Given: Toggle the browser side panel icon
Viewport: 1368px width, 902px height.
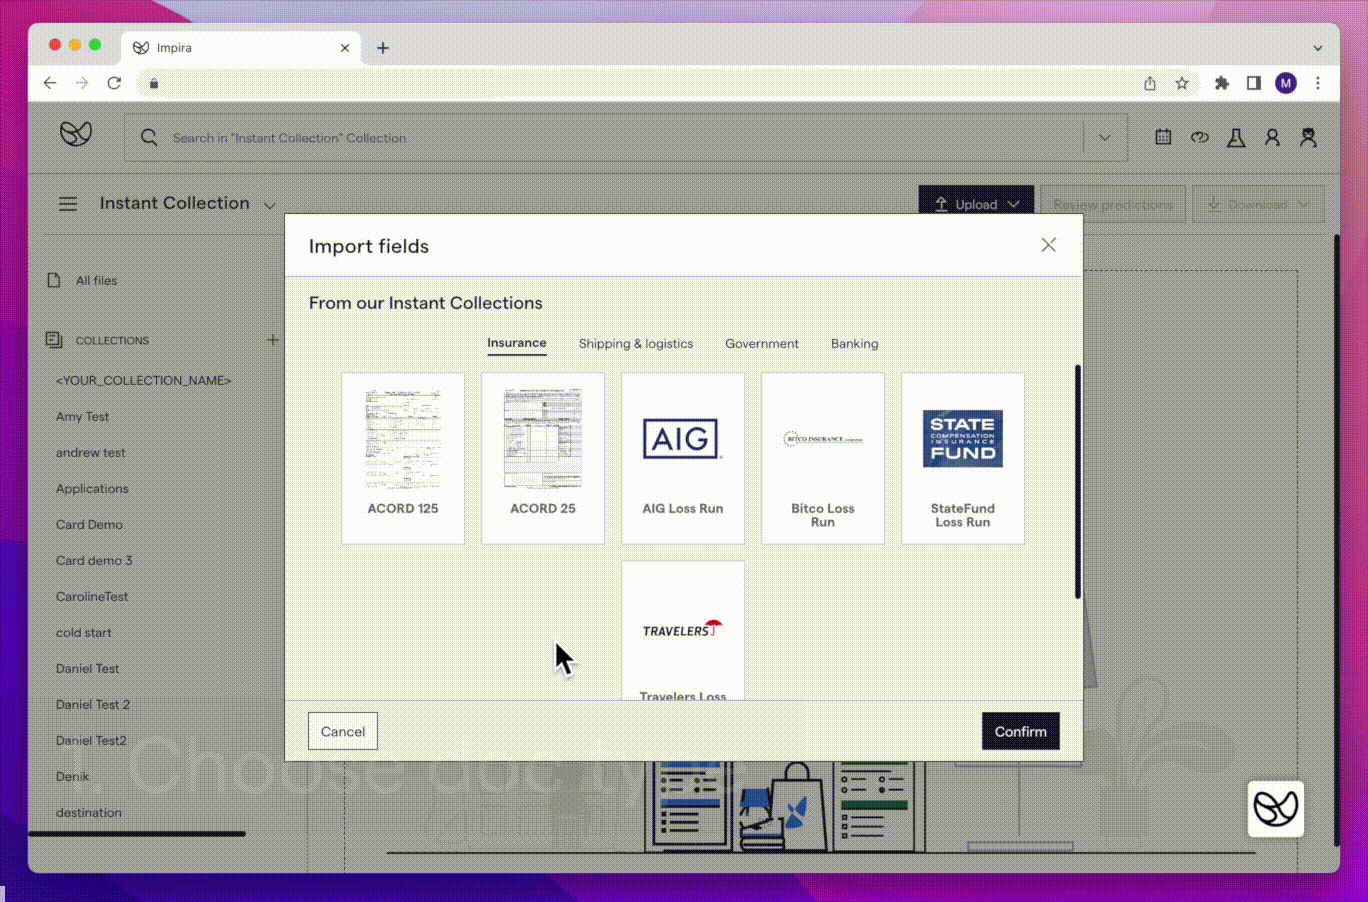Looking at the screenshot, I should tap(1254, 83).
